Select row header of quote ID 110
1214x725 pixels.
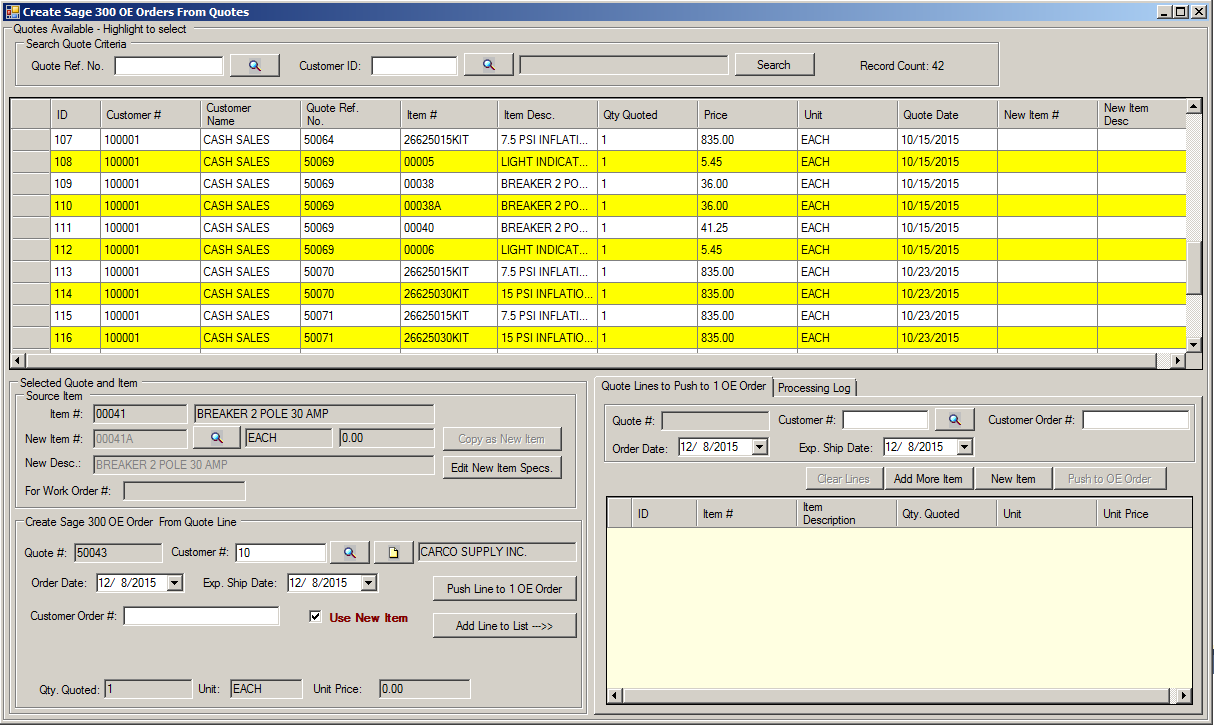point(30,206)
